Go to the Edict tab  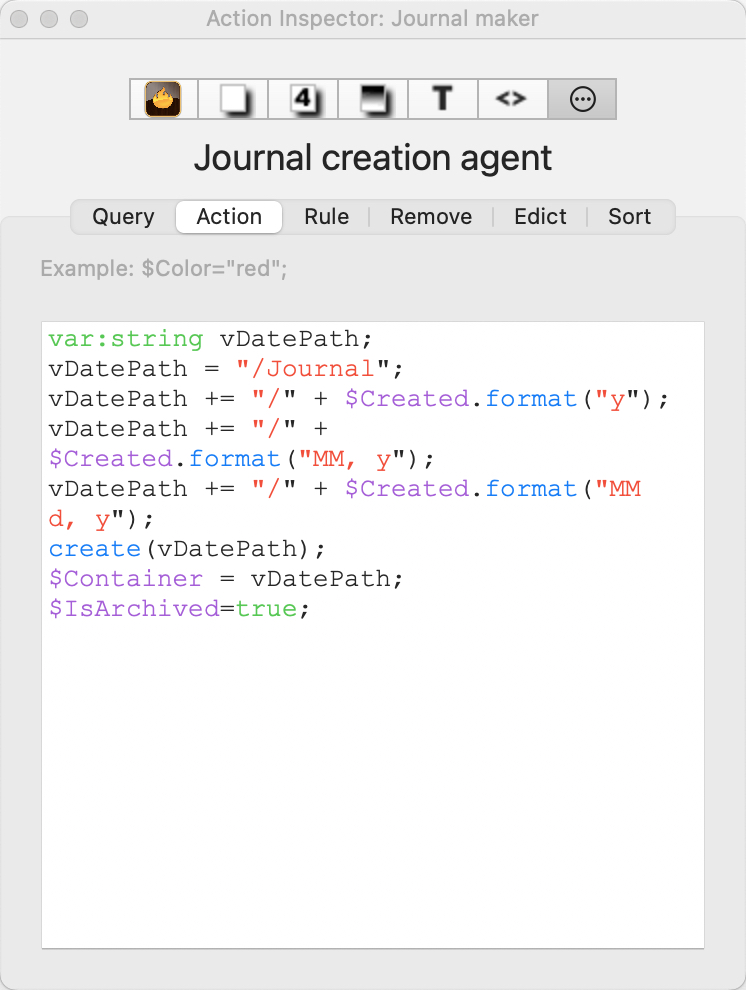[540, 217]
